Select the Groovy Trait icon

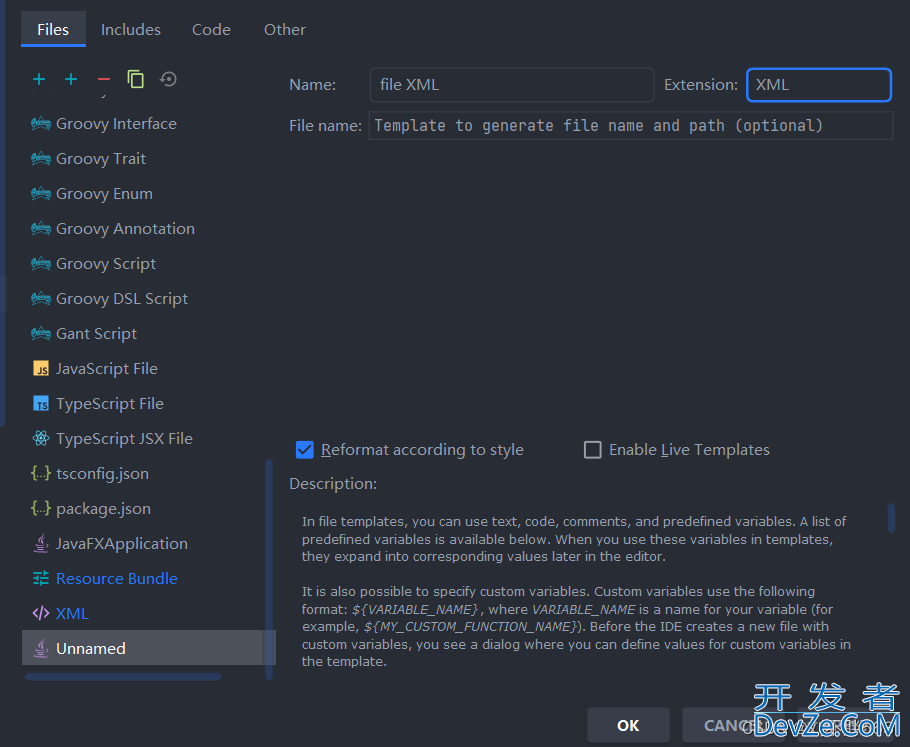[41, 158]
